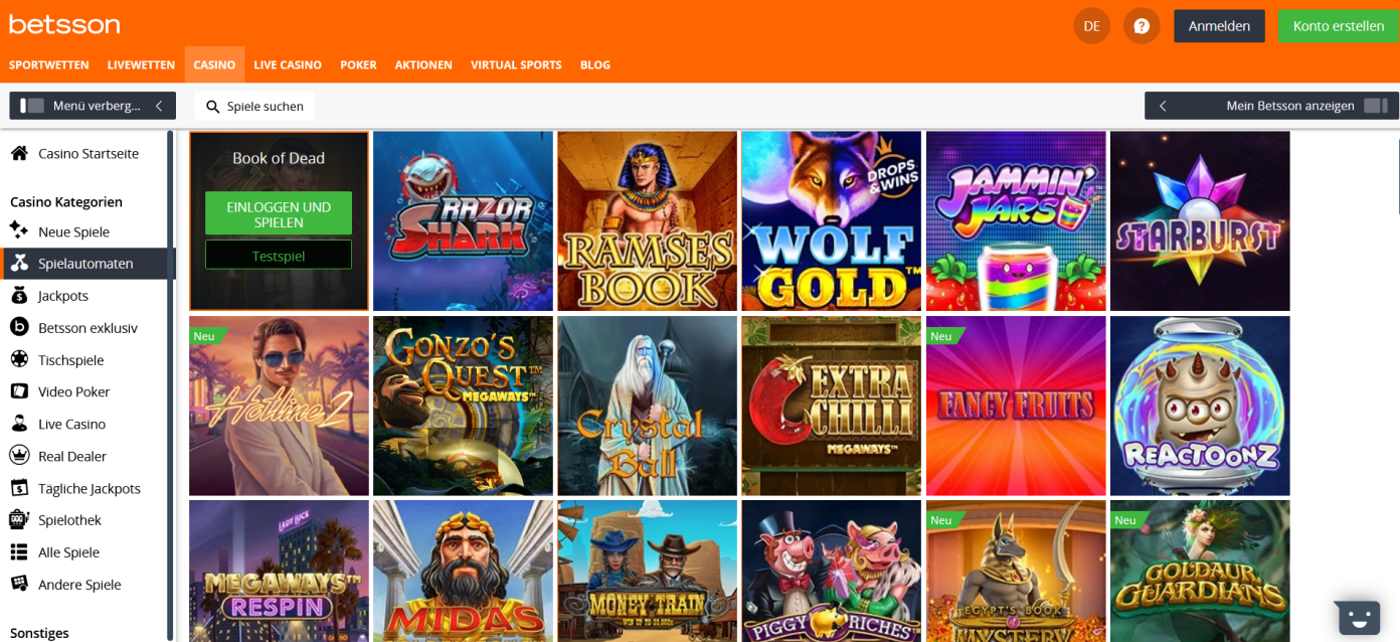The width and height of the screenshot is (1400, 642).
Task: Open the Starburst game thumbnail
Action: coord(1200,221)
